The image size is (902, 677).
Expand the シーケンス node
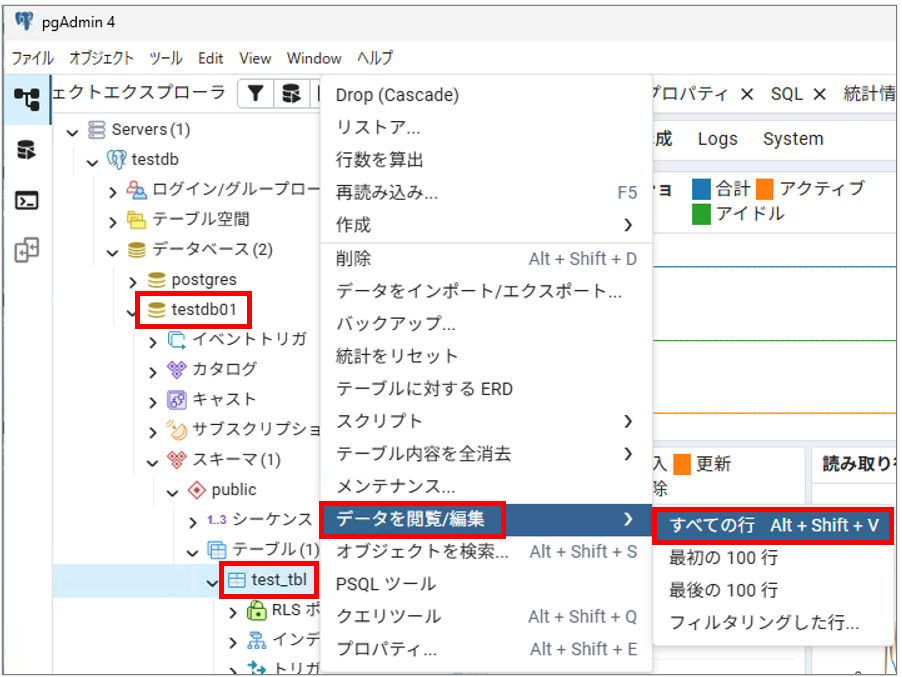(x=193, y=522)
